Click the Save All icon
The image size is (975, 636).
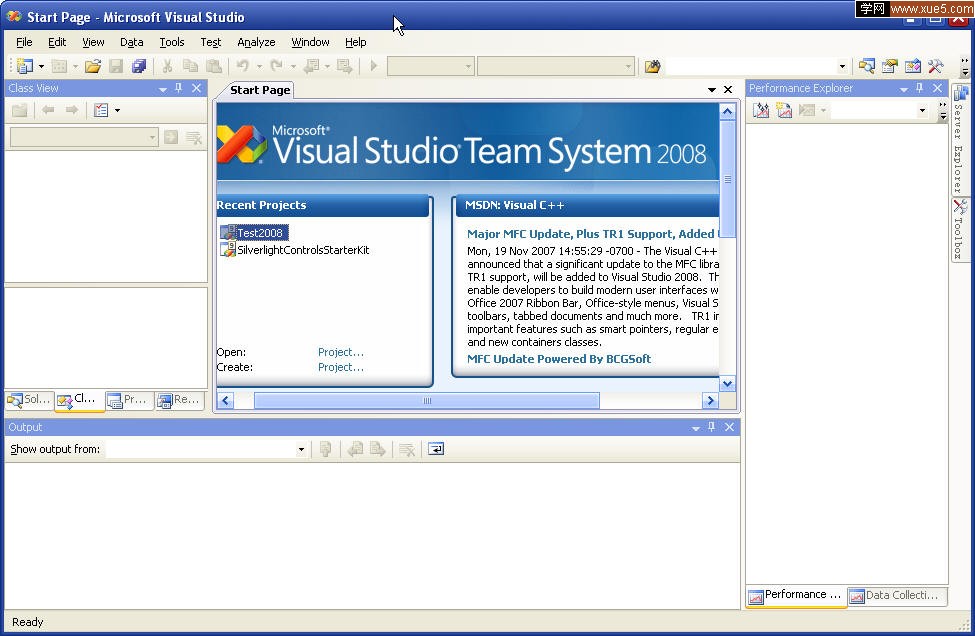[x=139, y=66]
